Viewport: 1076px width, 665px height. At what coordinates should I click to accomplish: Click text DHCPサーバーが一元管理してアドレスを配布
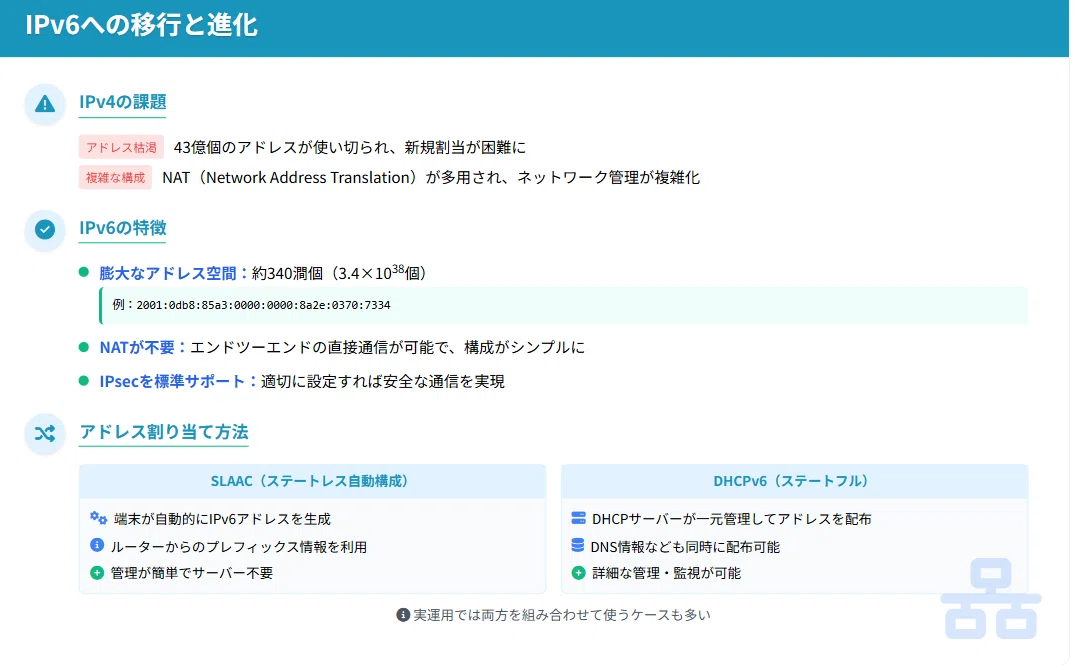click(x=732, y=520)
